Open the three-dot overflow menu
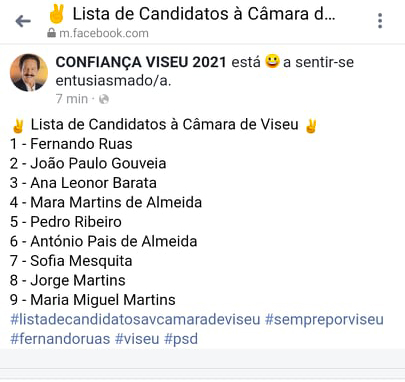Image resolution: width=405 pixels, height=382 pixels. coord(380,21)
